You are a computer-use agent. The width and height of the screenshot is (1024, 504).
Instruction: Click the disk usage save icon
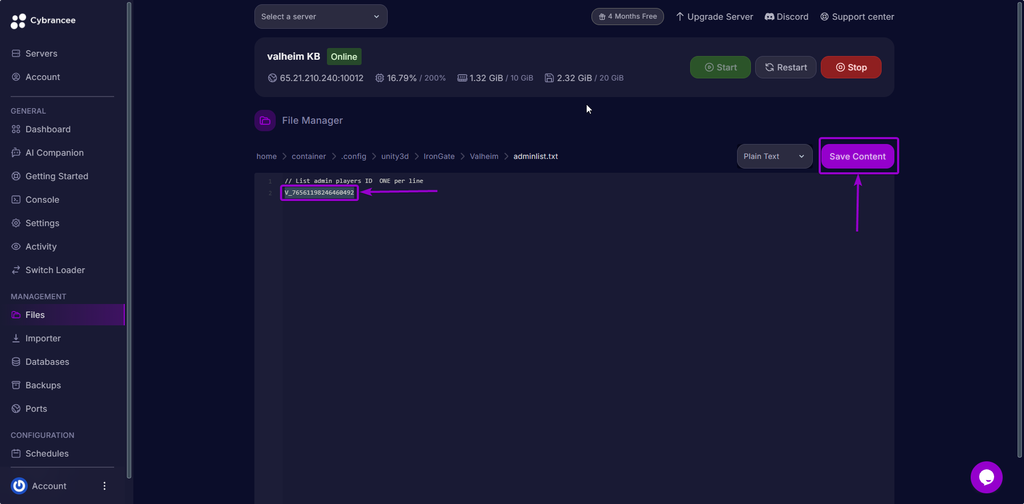549,78
